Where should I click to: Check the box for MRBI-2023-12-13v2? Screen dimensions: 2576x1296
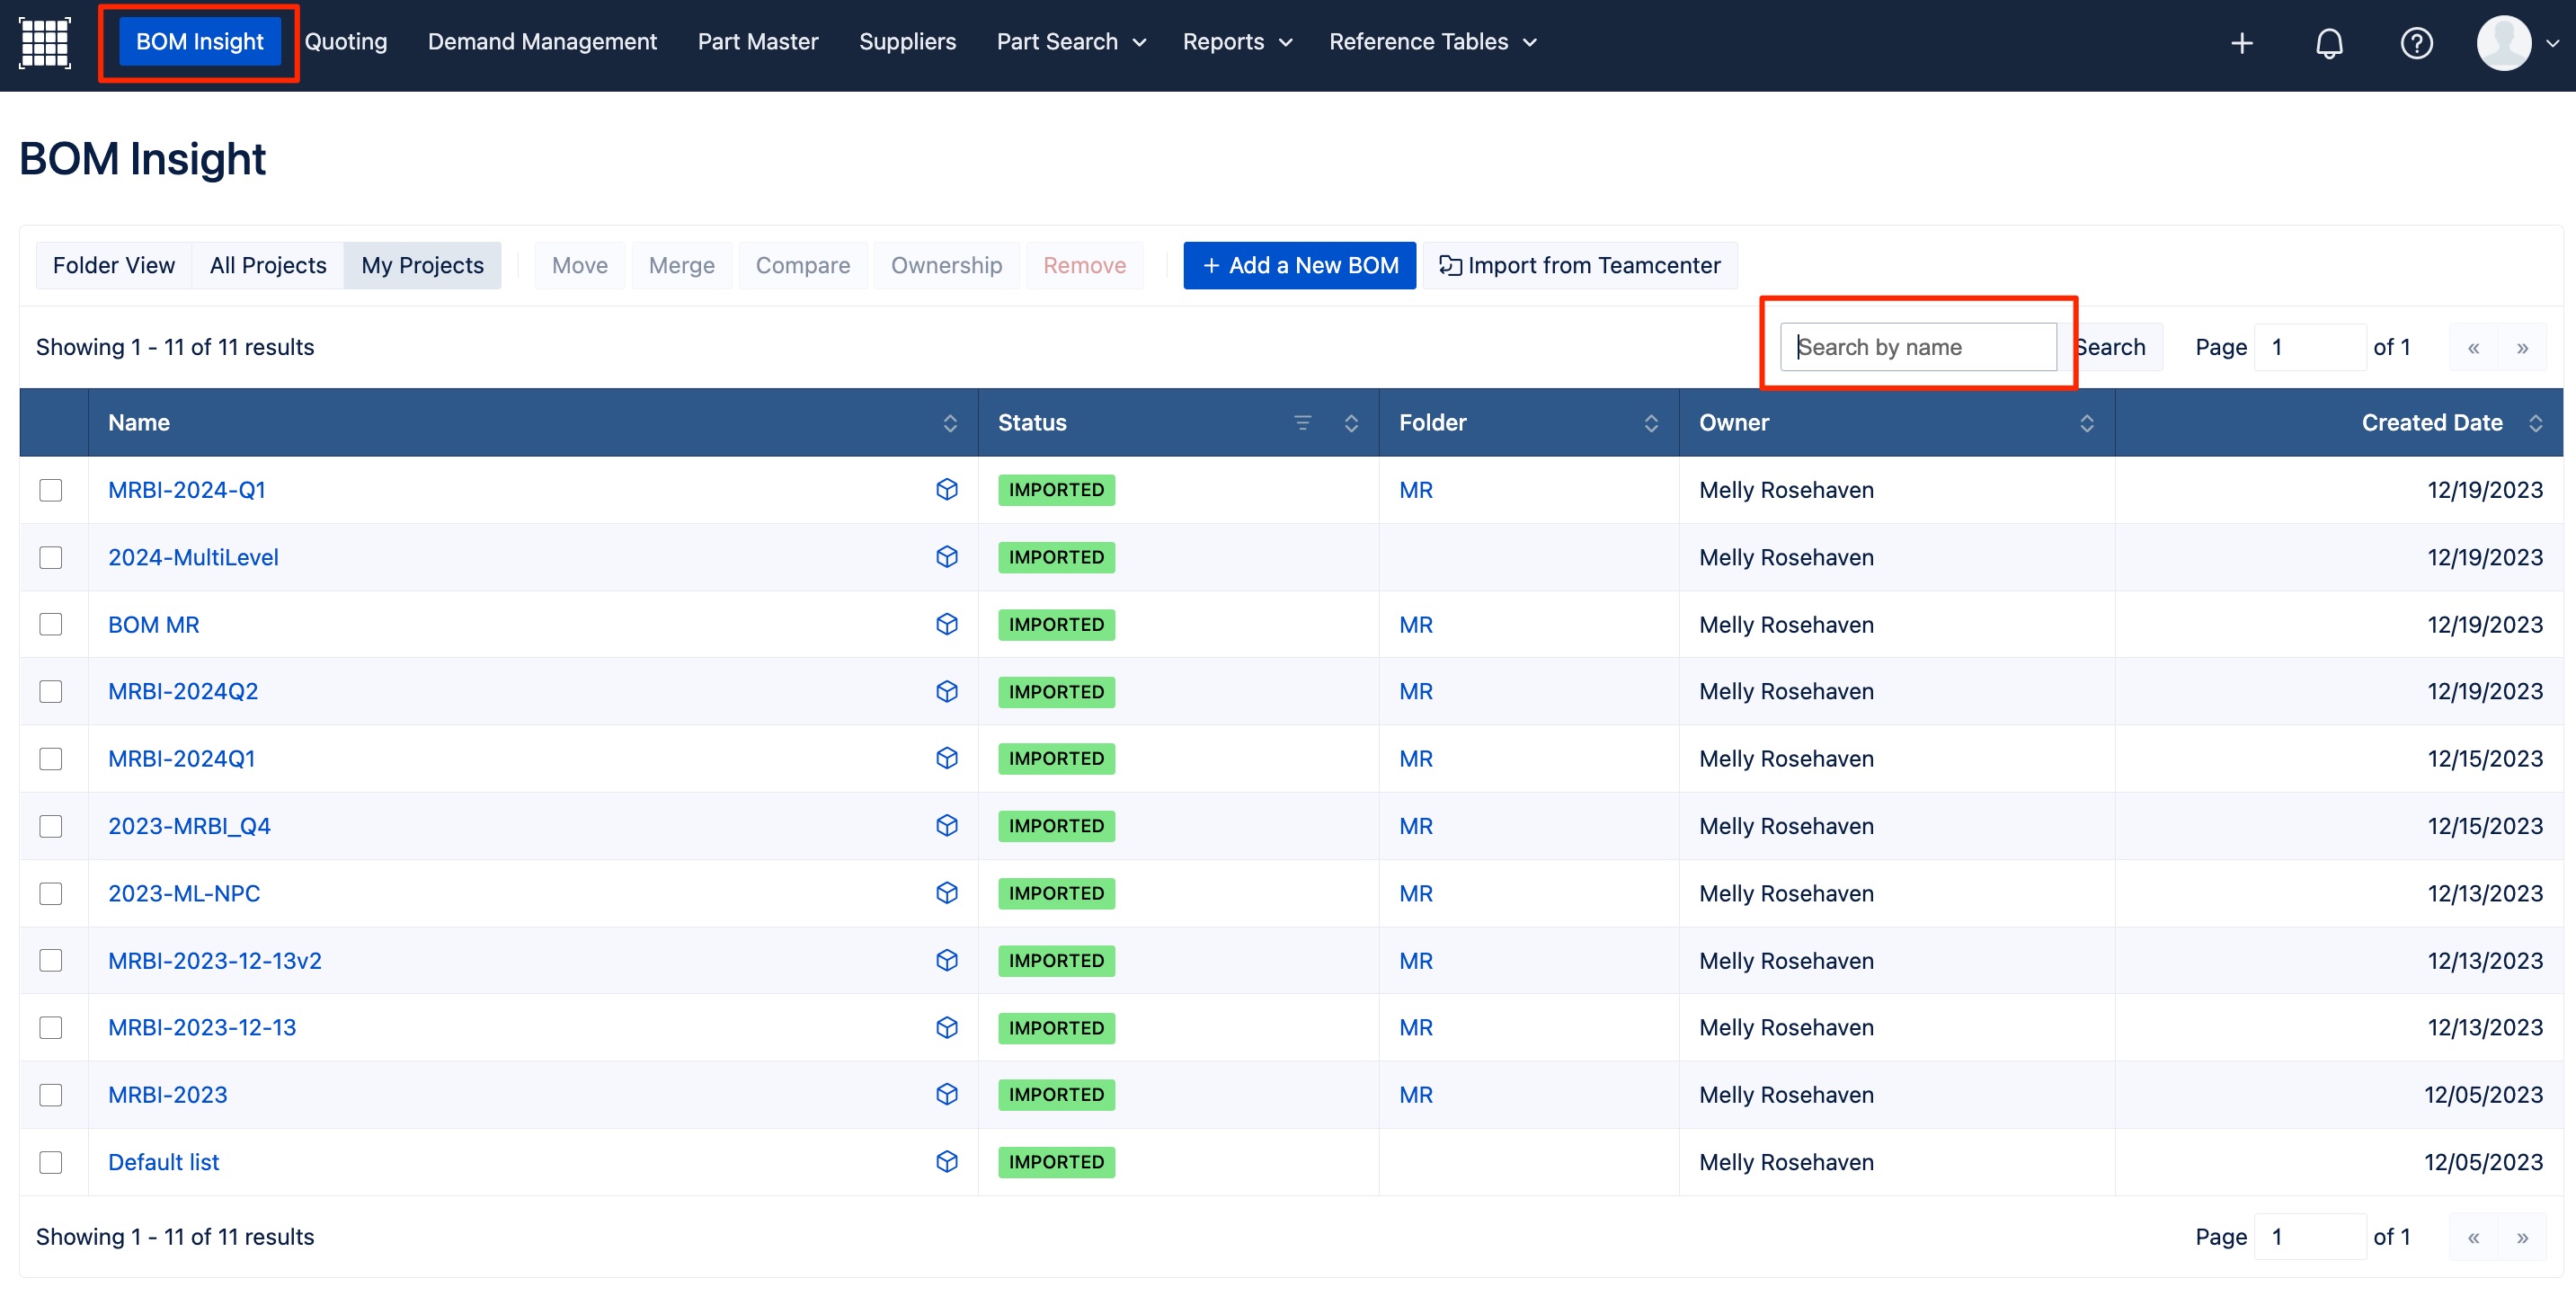tap(51, 960)
